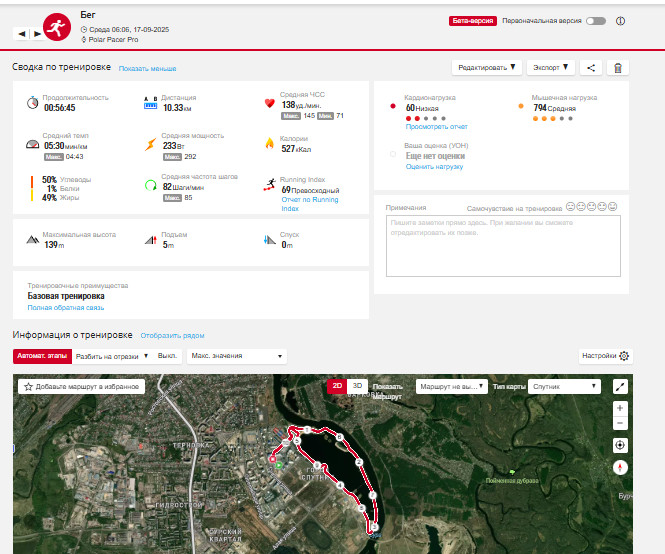Open the Спутник map type dropdown
The height and width of the screenshot is (554, 665).
point(564,386)
